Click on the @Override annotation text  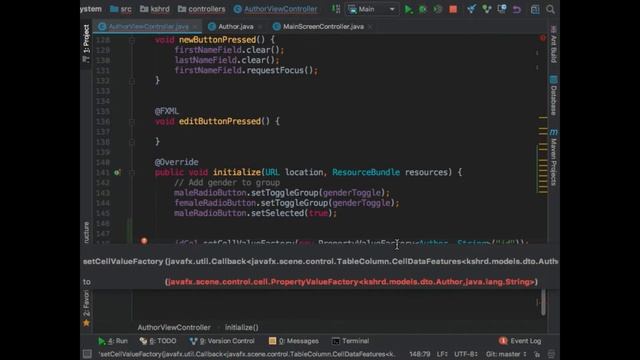click(176, 162)
